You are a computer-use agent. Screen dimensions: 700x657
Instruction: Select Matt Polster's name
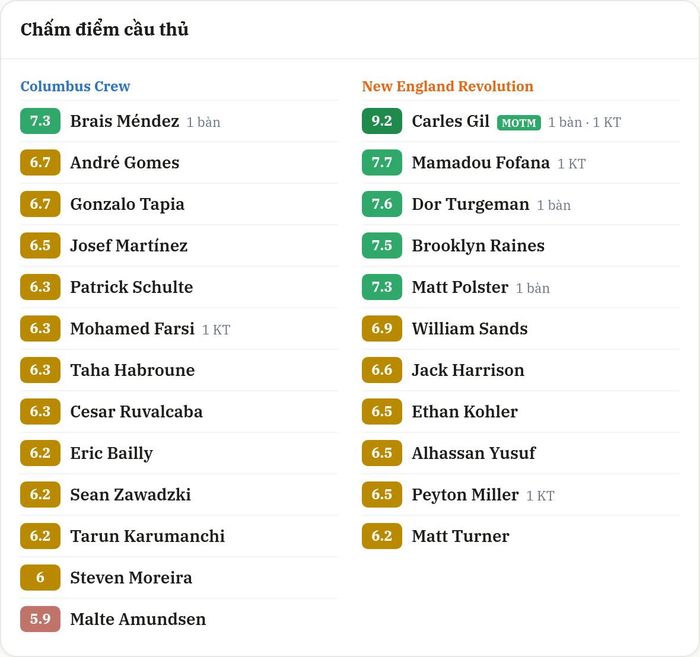tap(460, 287)
